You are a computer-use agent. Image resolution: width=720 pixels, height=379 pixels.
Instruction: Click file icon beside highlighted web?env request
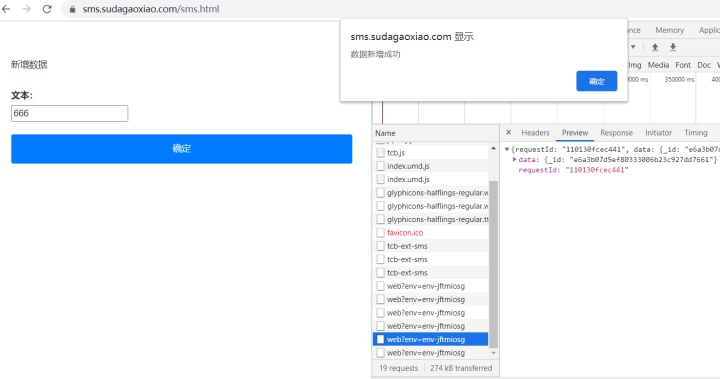click(380, 339)
